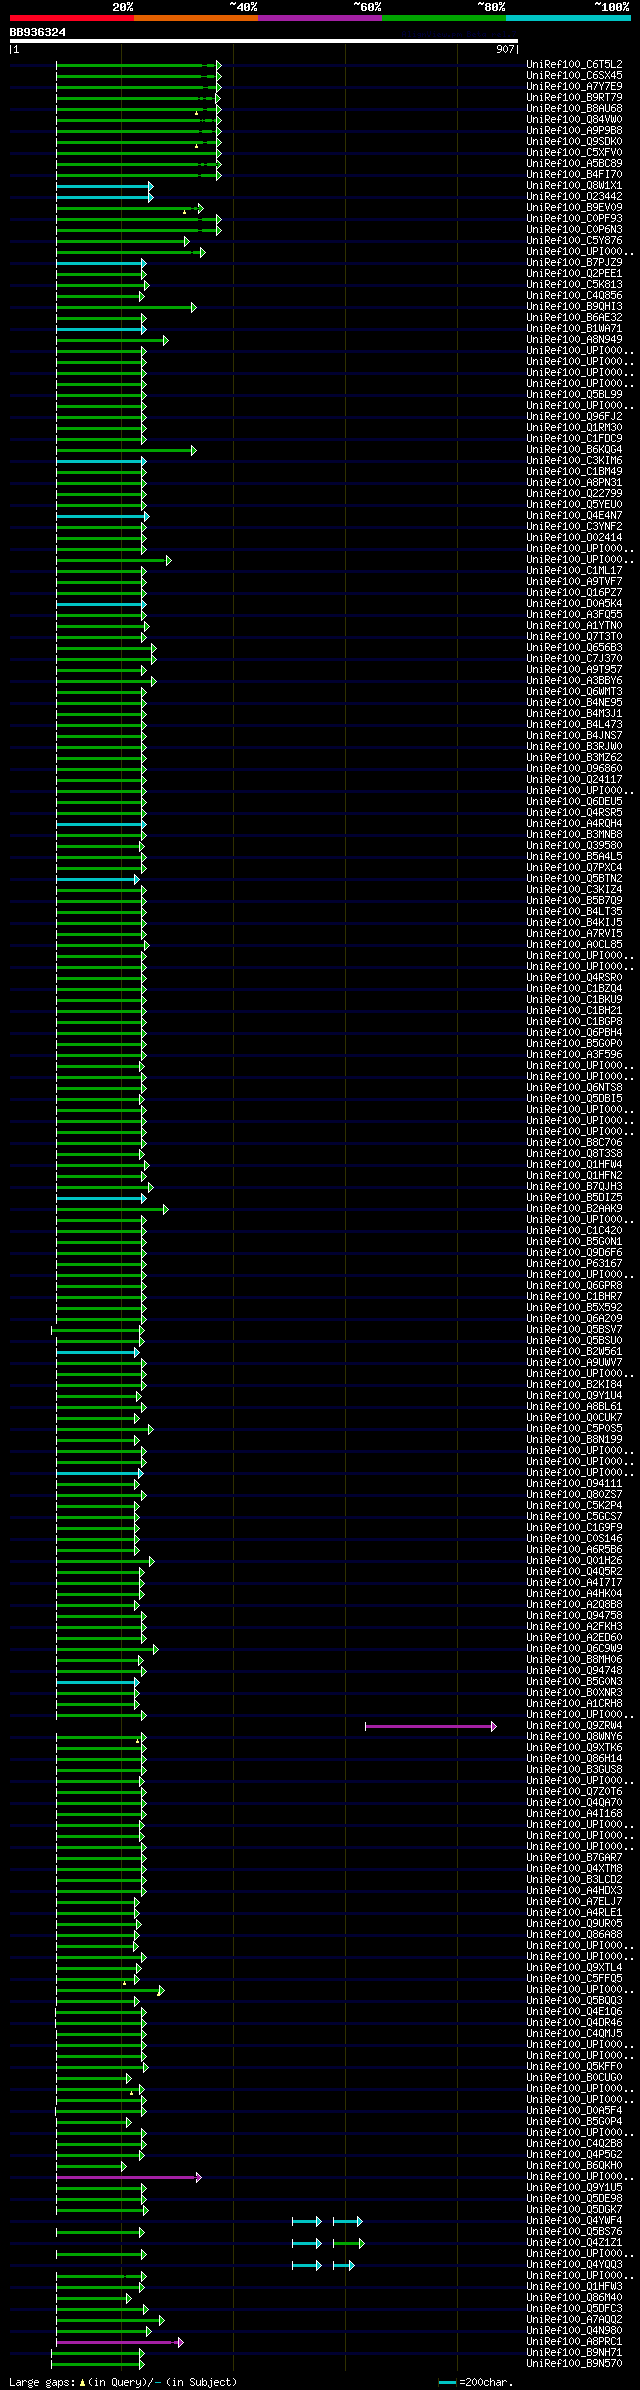Open hit UniRef100_Q4YQQ3
640x2390 pixels.
tap(574, 2264)
